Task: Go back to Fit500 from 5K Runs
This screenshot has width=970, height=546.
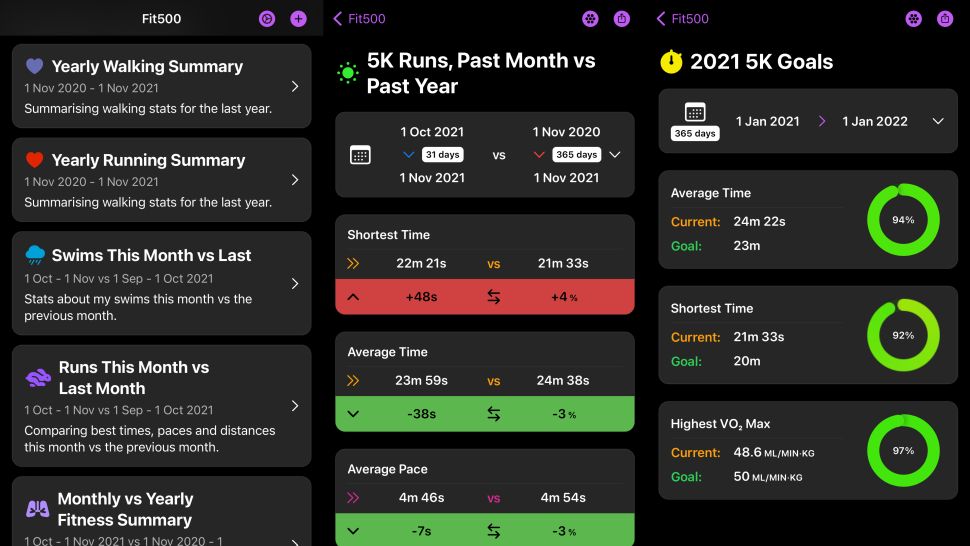Action: coord(359,19)
